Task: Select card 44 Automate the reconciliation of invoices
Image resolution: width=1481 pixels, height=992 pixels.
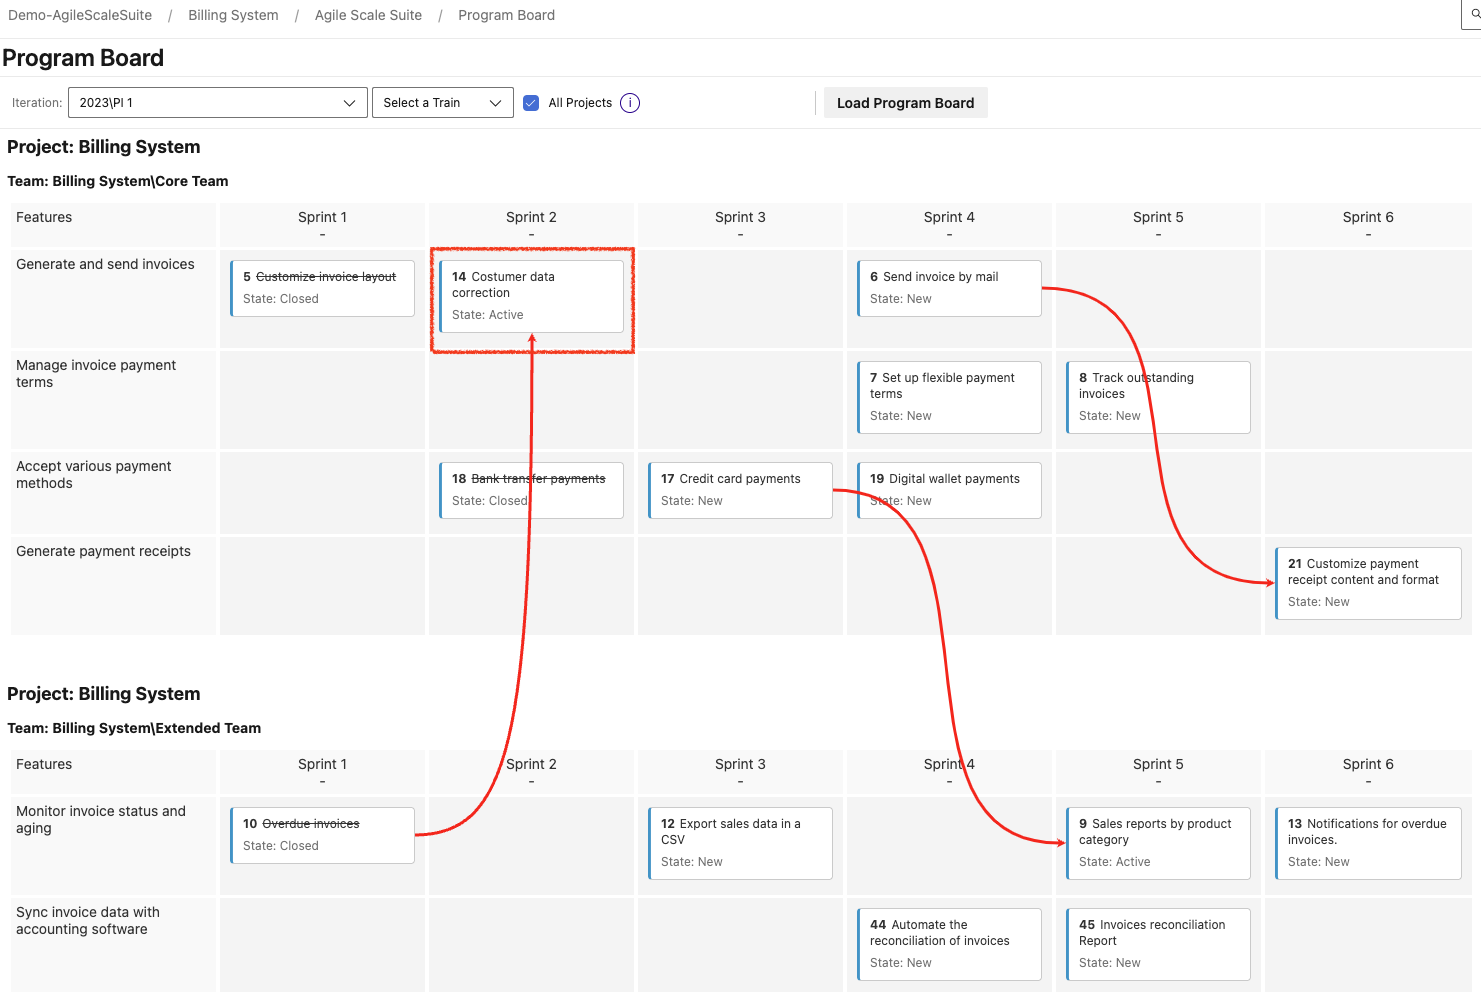Action: click(x=948, y=944)
